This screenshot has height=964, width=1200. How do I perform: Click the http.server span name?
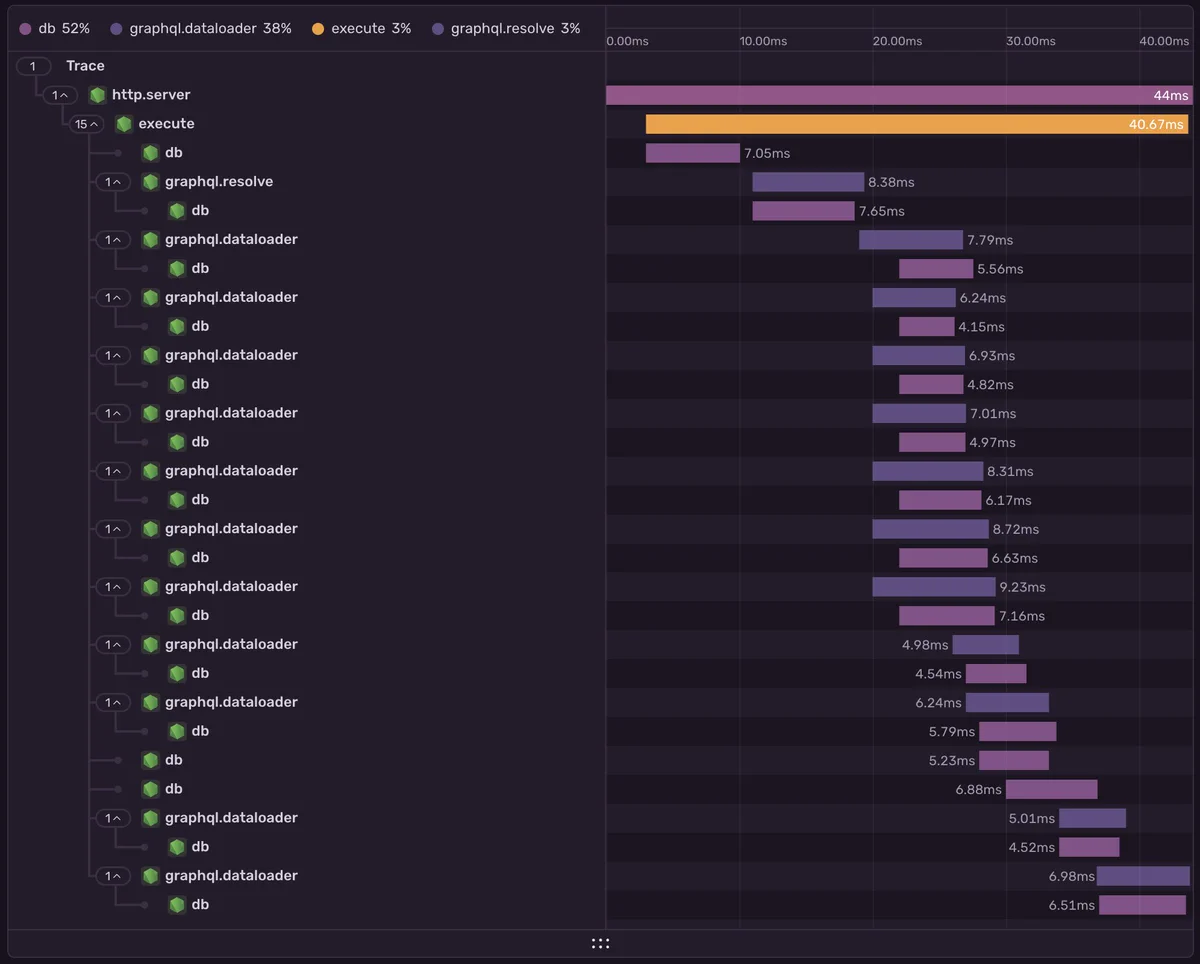coord(151,95)
